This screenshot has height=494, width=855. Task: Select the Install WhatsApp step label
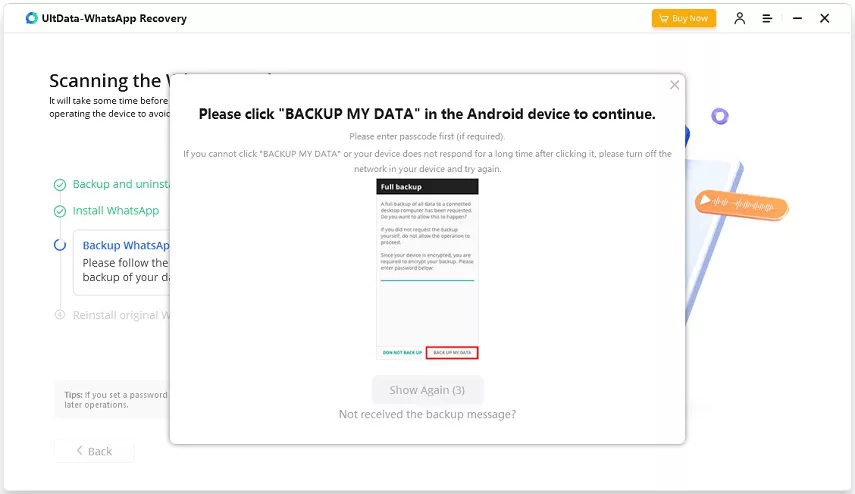(x=116, y=212)
